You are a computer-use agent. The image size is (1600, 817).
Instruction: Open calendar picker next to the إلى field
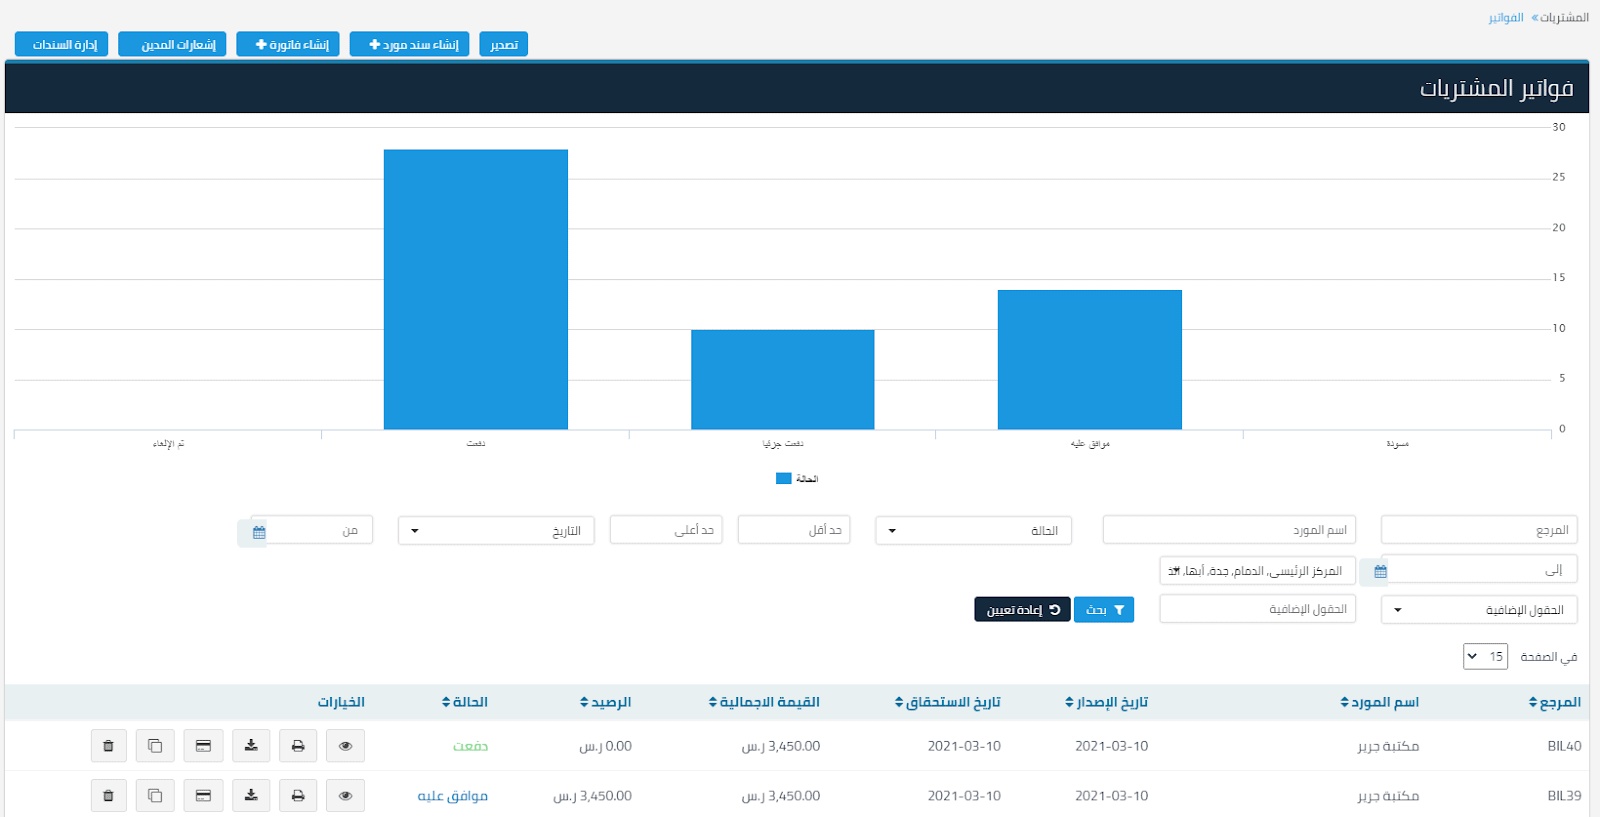coord(1380,571)
